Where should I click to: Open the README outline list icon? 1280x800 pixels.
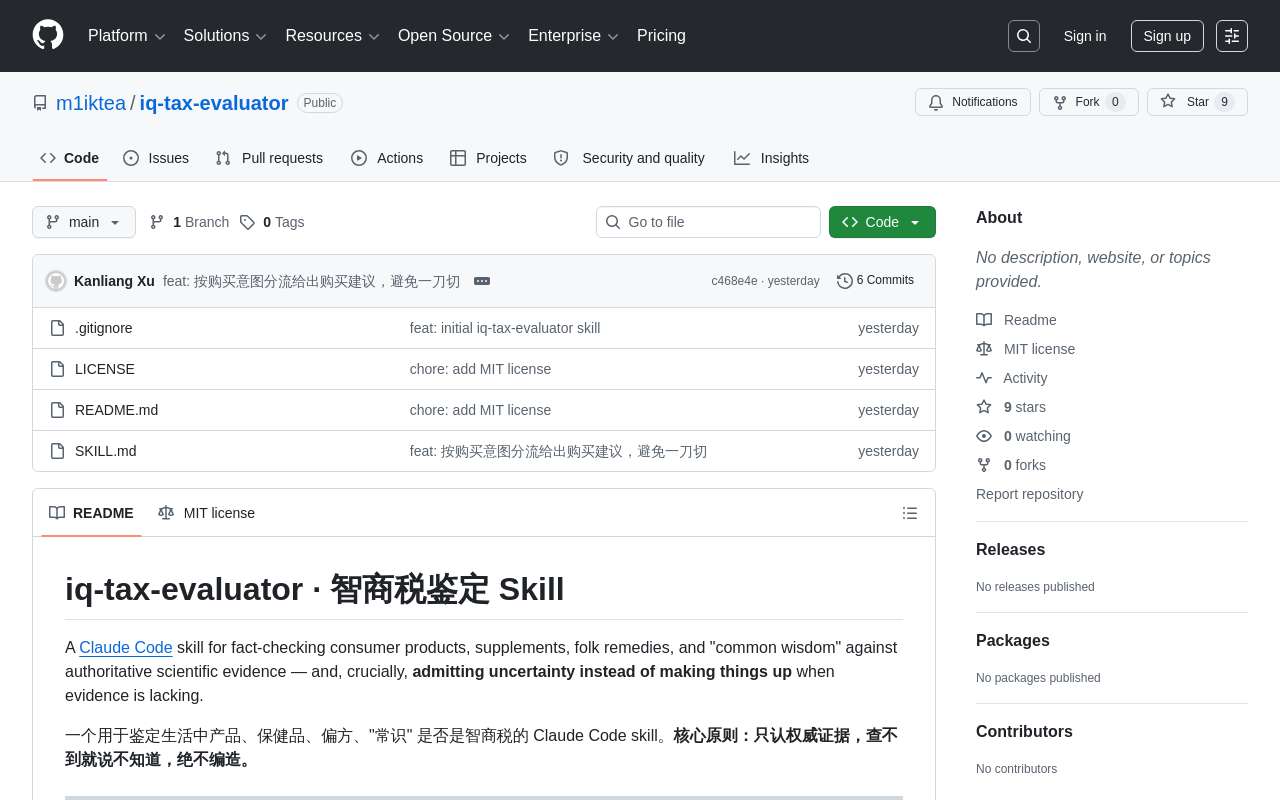point(909,513)
